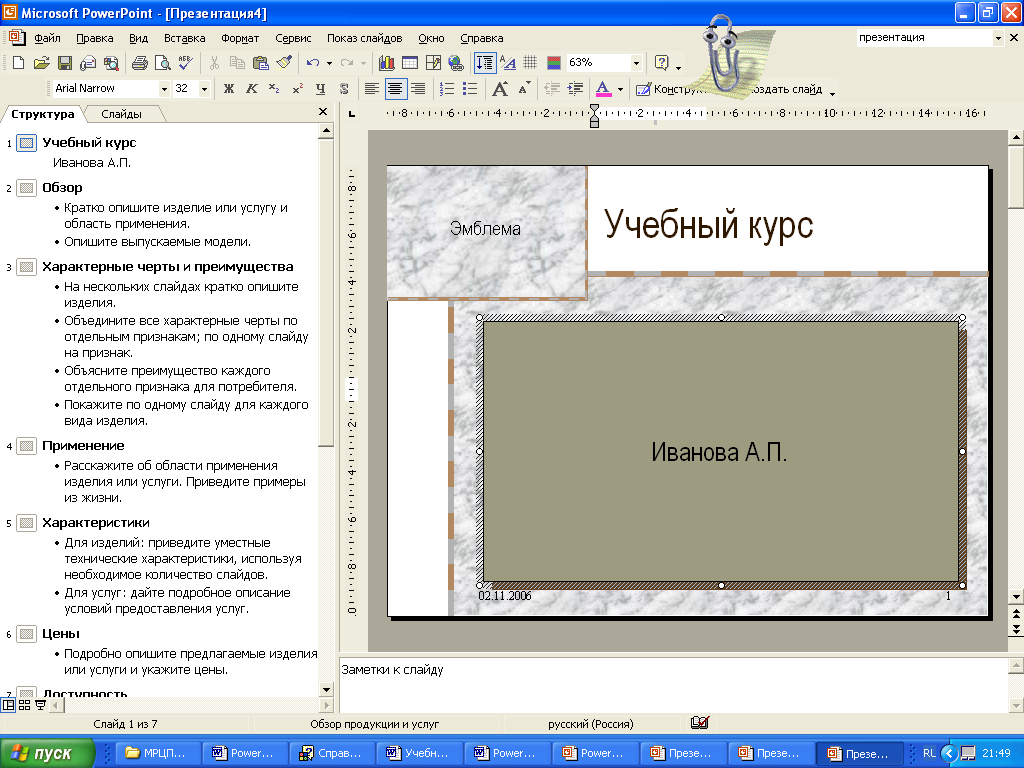Undo the last action
The width and height of the screenshot is (1024, 768).
[x=313, y=63]
